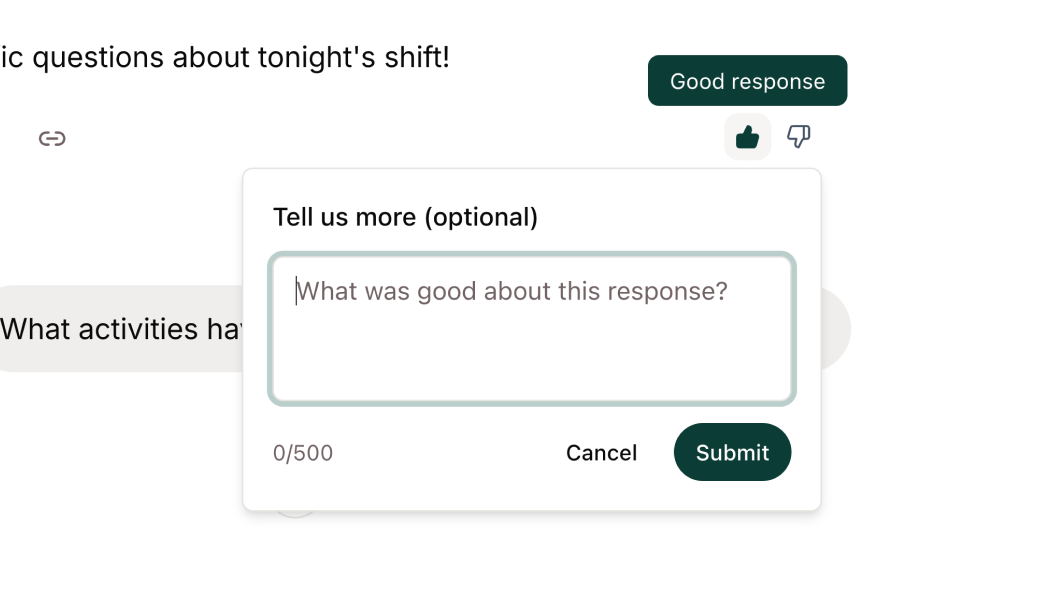Image resolution: width=1064 pixels, height=600 pixels.
Task: Focus the 'What was good about this response?' field
Action: tap(531, 328)
